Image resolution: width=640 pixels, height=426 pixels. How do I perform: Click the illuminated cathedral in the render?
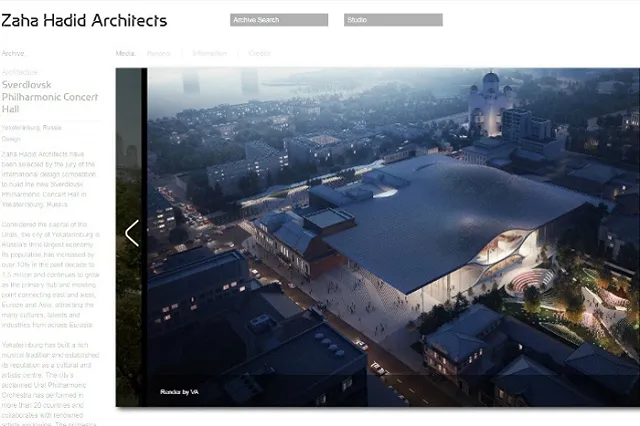pos(490,105)
